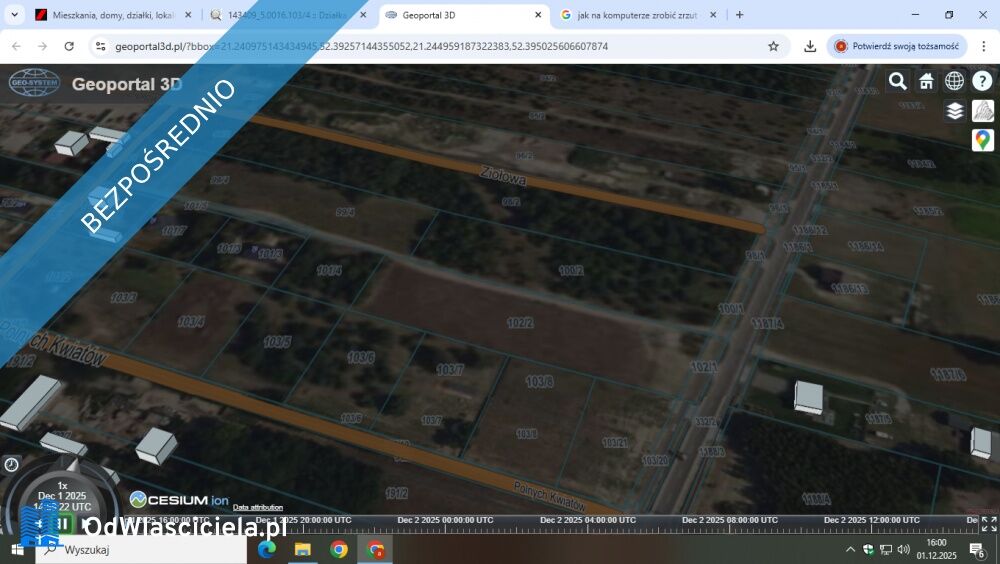The width and height of the screenshot is (1000, 564).
Task: Open the stacked layers panel icon
Action: coord(955,111)
